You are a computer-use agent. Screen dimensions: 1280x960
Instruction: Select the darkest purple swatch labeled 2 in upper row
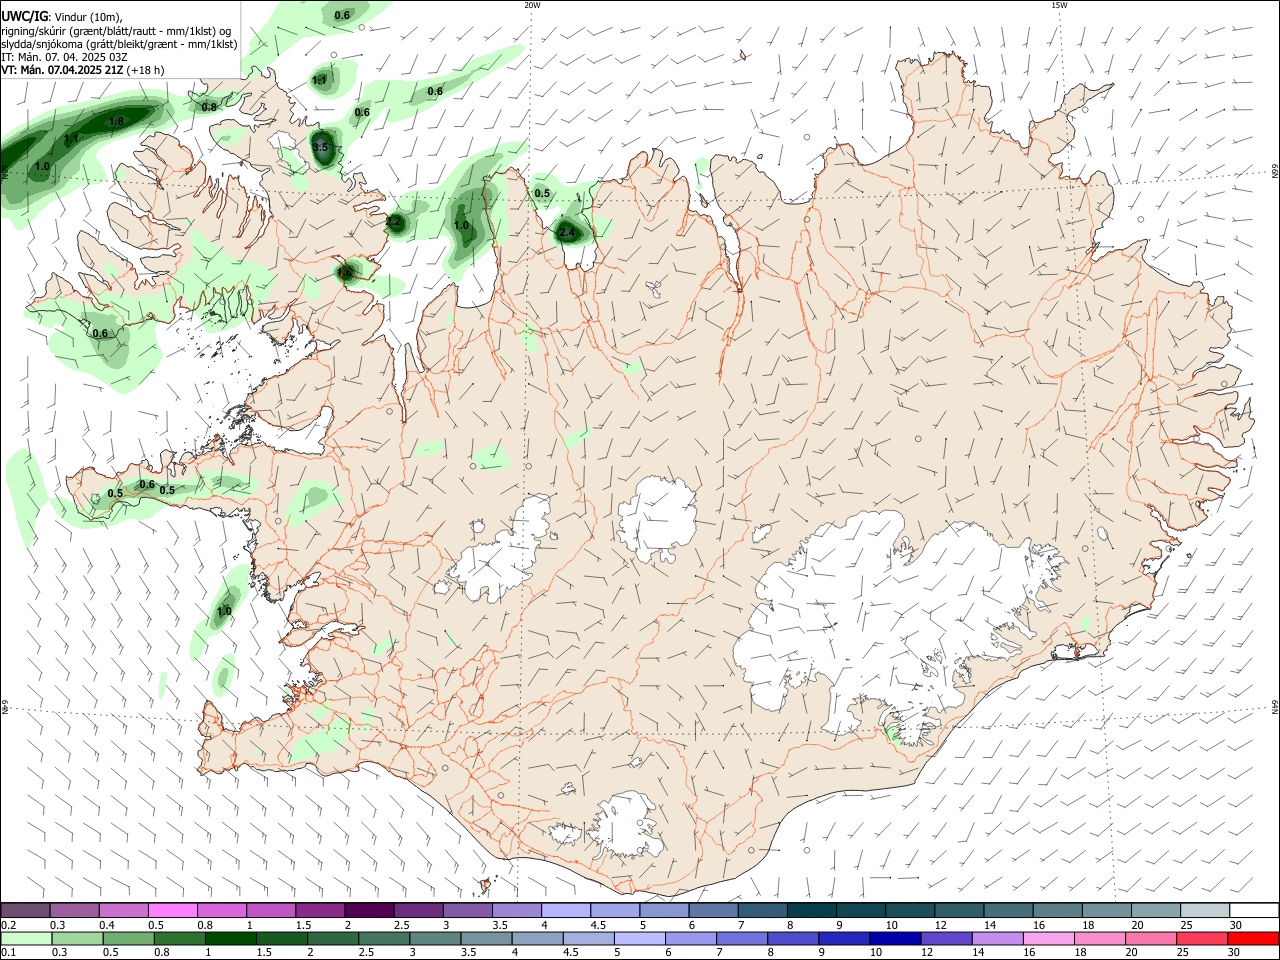(x=368, y=910)
